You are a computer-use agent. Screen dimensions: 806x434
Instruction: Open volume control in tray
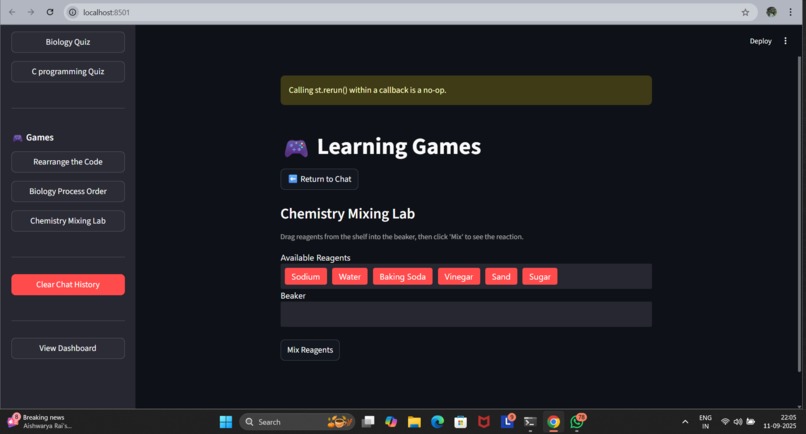tap(738, 422)
